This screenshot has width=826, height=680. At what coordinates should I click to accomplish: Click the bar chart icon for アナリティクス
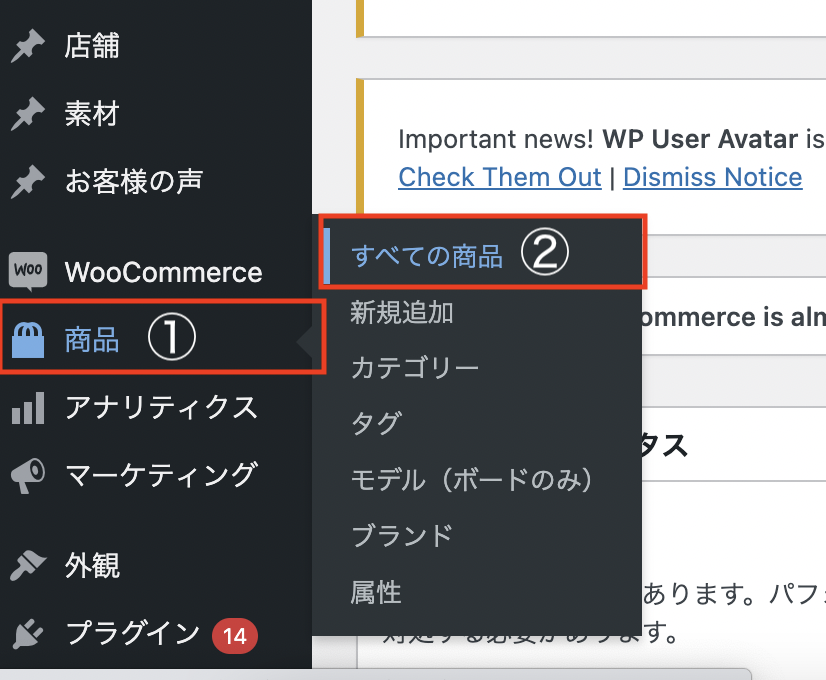pos(28,407)
